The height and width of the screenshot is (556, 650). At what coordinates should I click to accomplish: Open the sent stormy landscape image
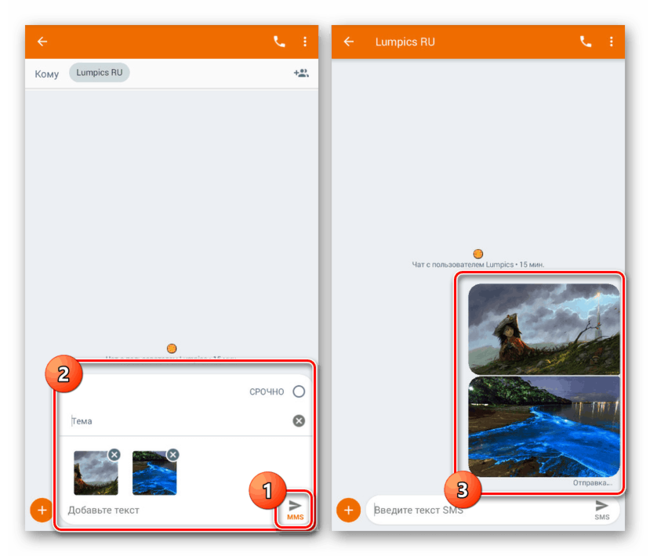click(x=544, y=329)
